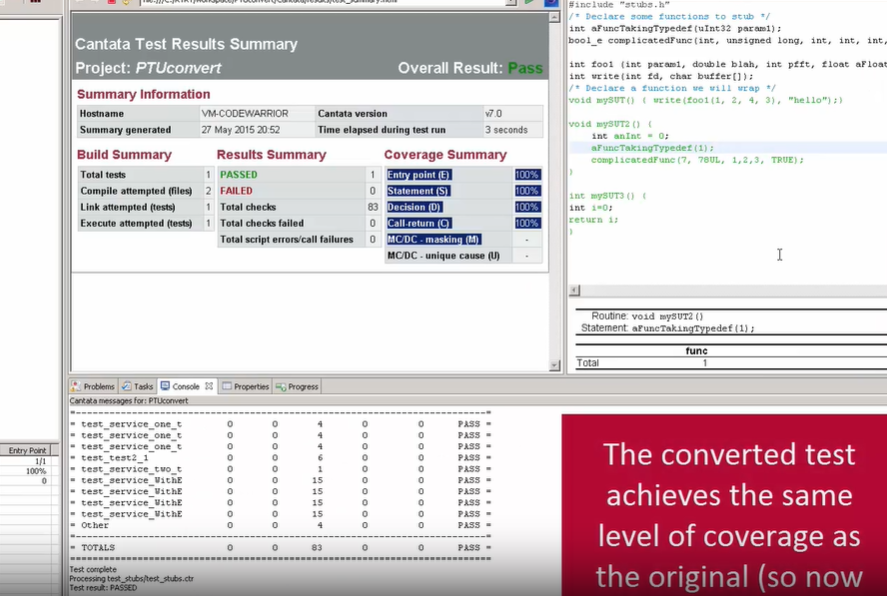Screen dimensions: 887x596
Task: Click the 27 May 2015 20:52 timestamp
Action: pos(240,130)
